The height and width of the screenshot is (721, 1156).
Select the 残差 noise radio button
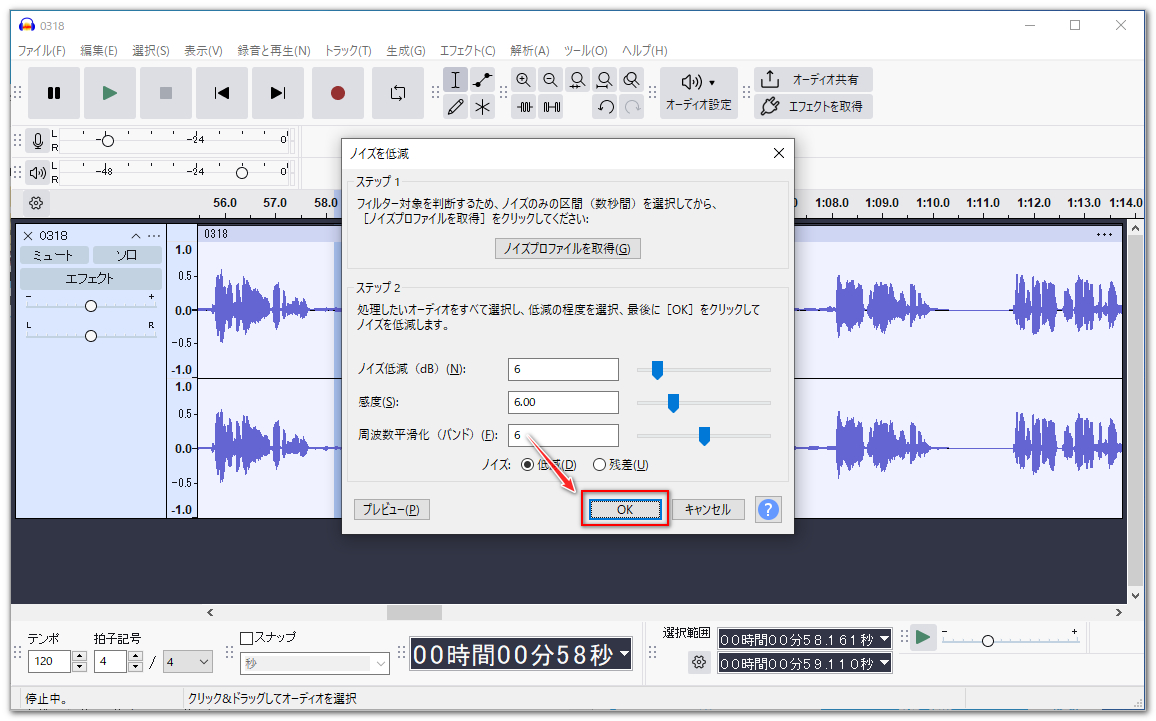pos(600,464)
